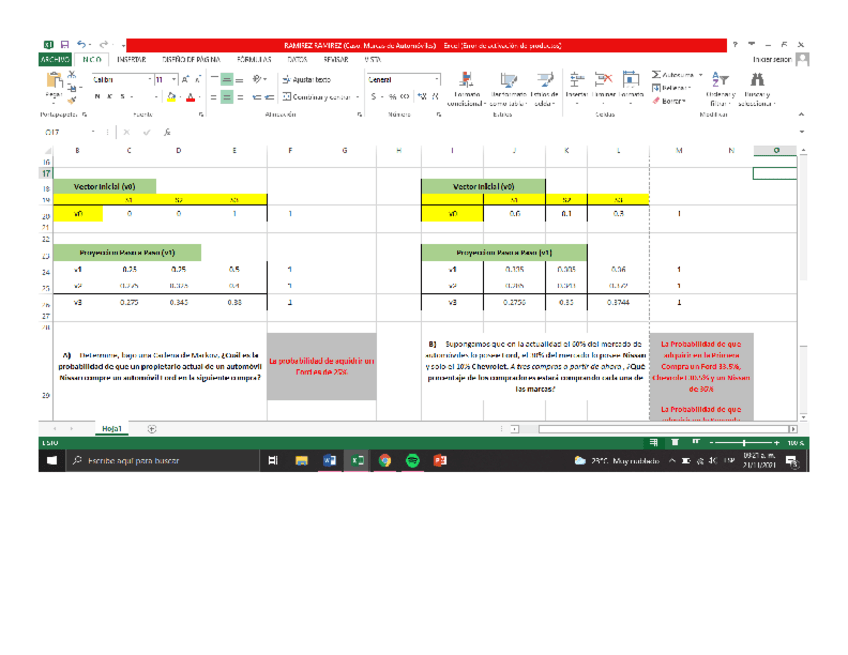Toggle underline (S) formatting
The width and height of the screenshot is (848, 655).
tap(122, 97)
